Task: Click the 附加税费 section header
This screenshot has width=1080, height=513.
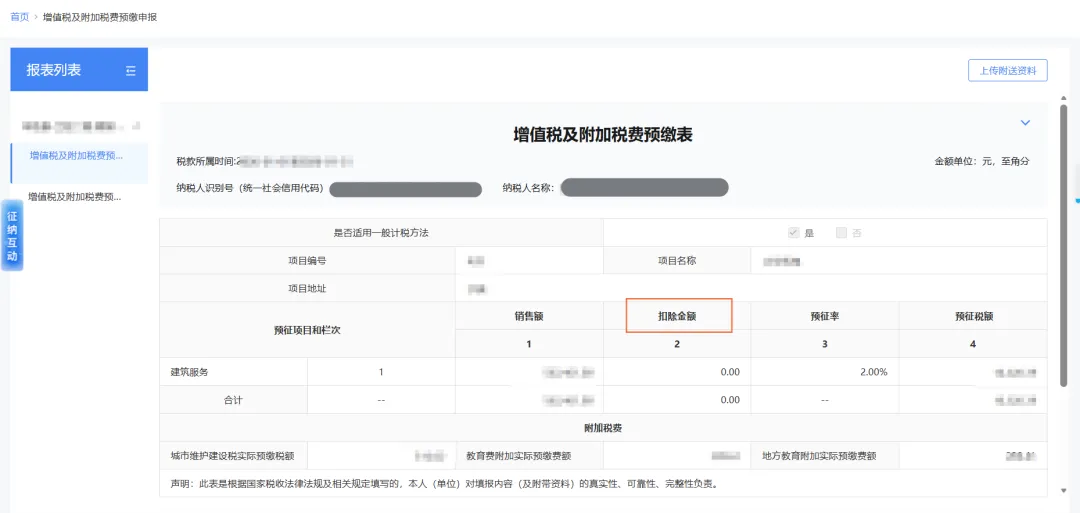Action: point(603,428)
